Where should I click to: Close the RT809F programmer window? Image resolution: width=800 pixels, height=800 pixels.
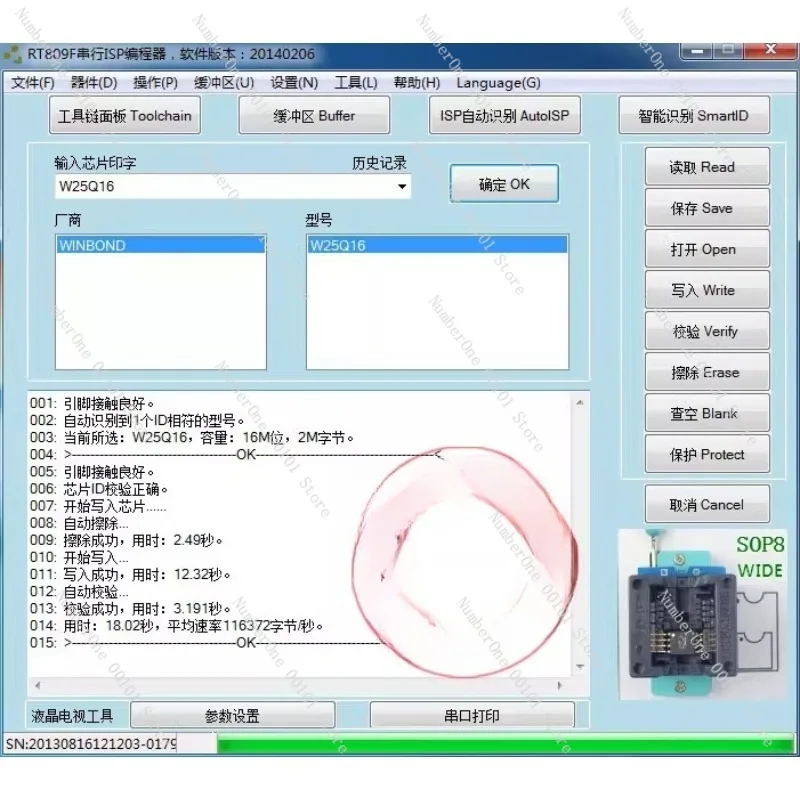[x=771, y=49]
